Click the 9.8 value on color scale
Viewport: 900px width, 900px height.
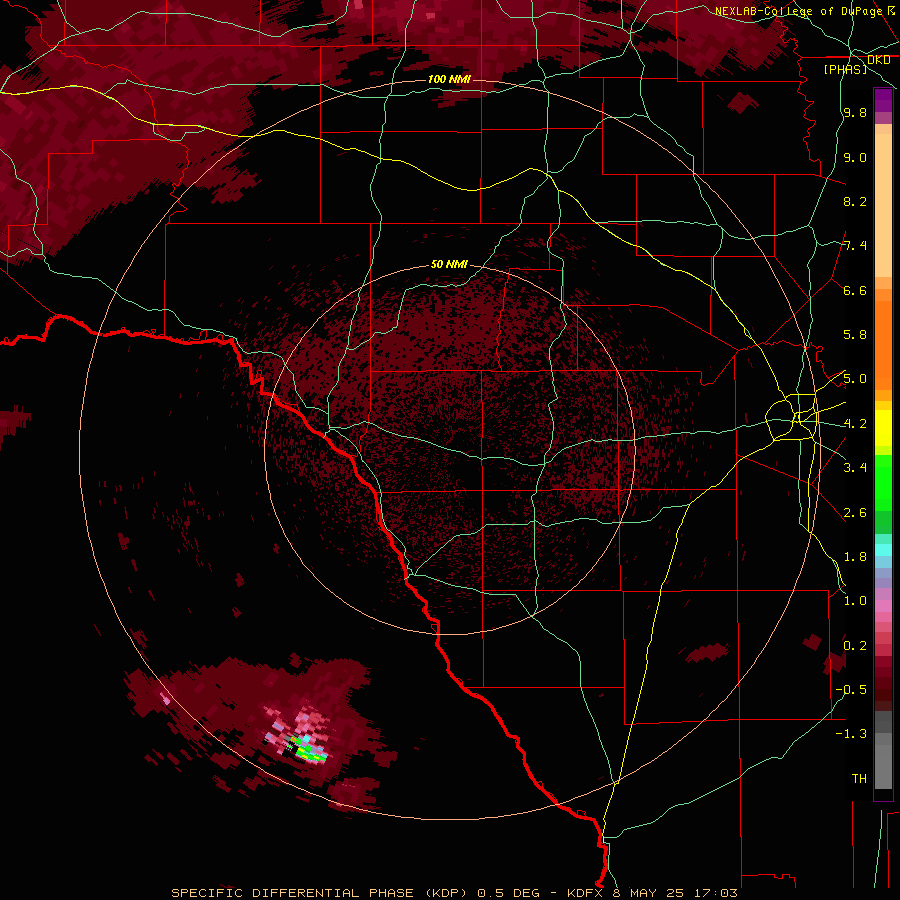tap(855, 113)
